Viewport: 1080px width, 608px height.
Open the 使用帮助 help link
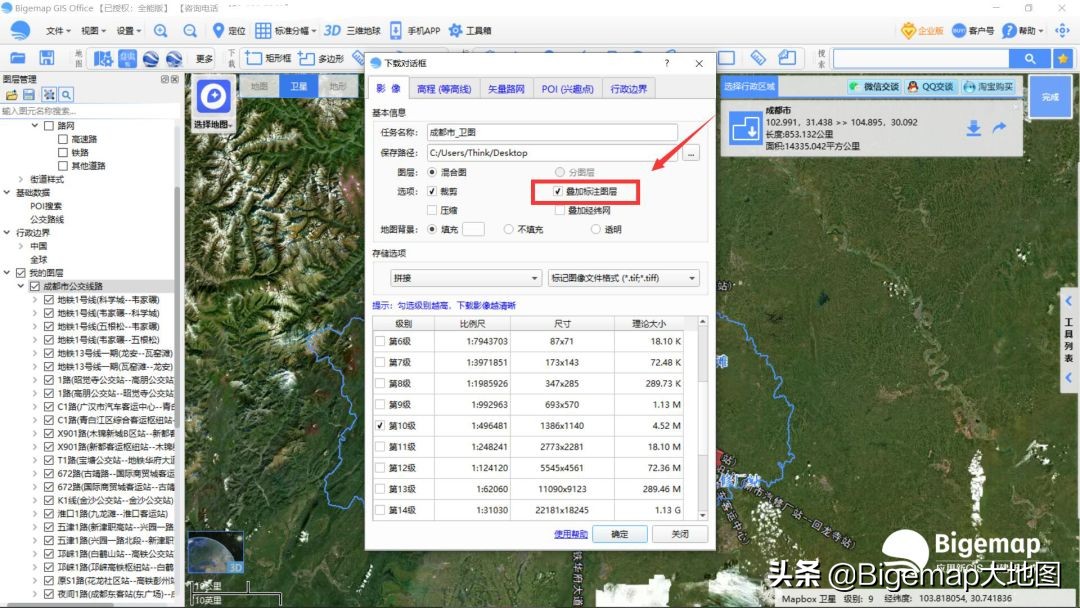click(x=570, y=533)
